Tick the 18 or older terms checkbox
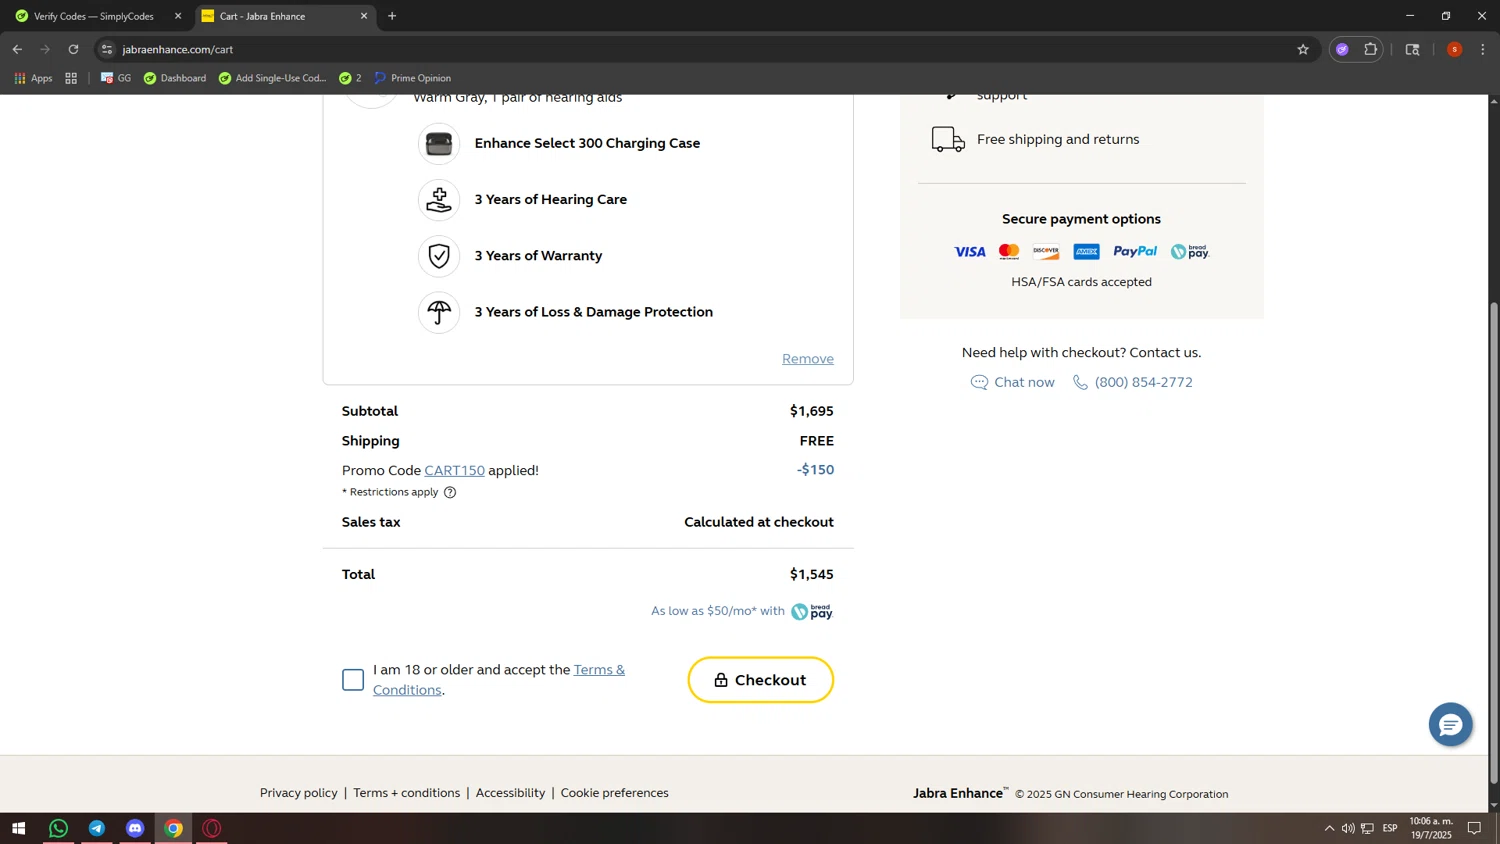The width and height of the screenshot is (1500, 844). click(x=353, y=680)
